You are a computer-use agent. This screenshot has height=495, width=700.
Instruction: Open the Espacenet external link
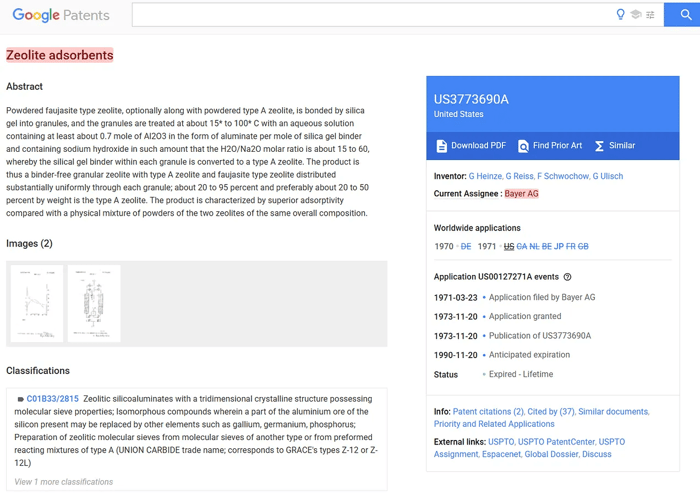[x=501, y=454]
